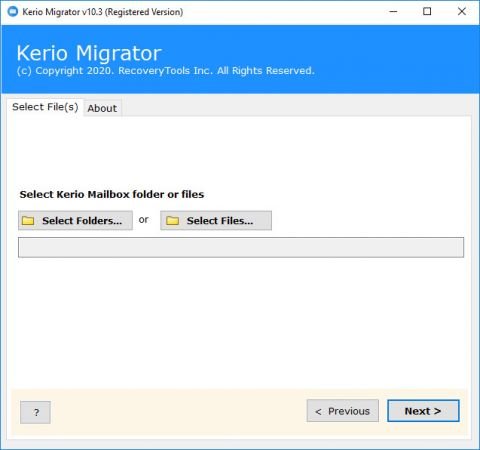Screen dimensions: 480x450
Task: Switch to the About tab
Action: [x=102, y=108]
